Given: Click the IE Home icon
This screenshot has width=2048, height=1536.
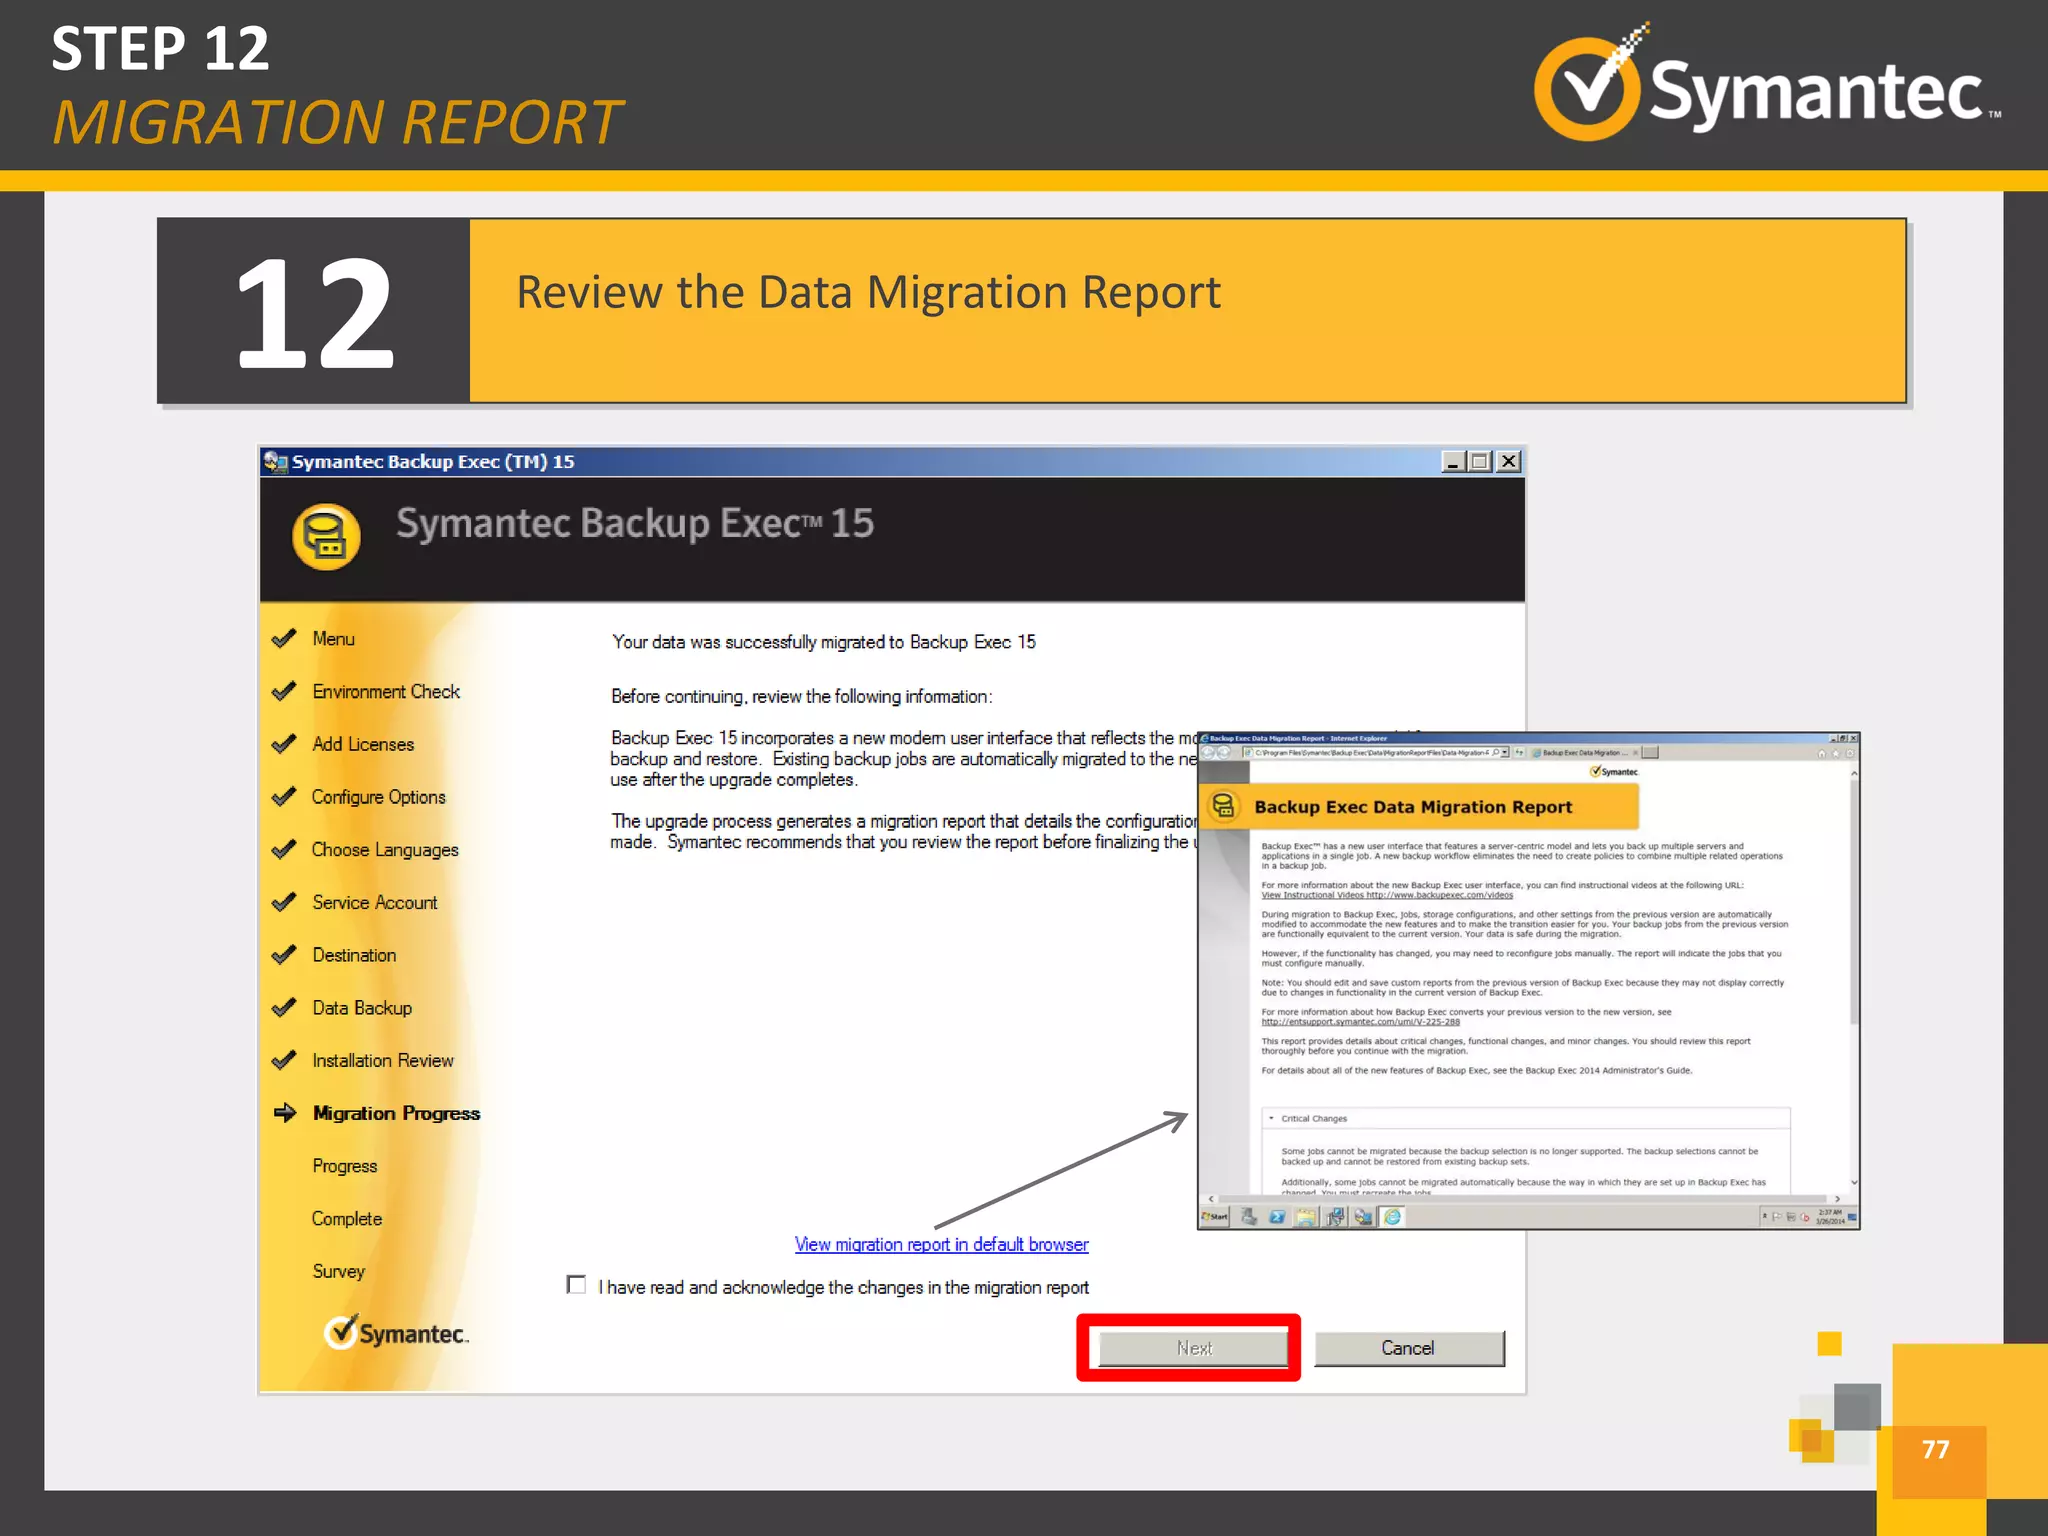Looking at the screenshot, I should coord(1821,754).
